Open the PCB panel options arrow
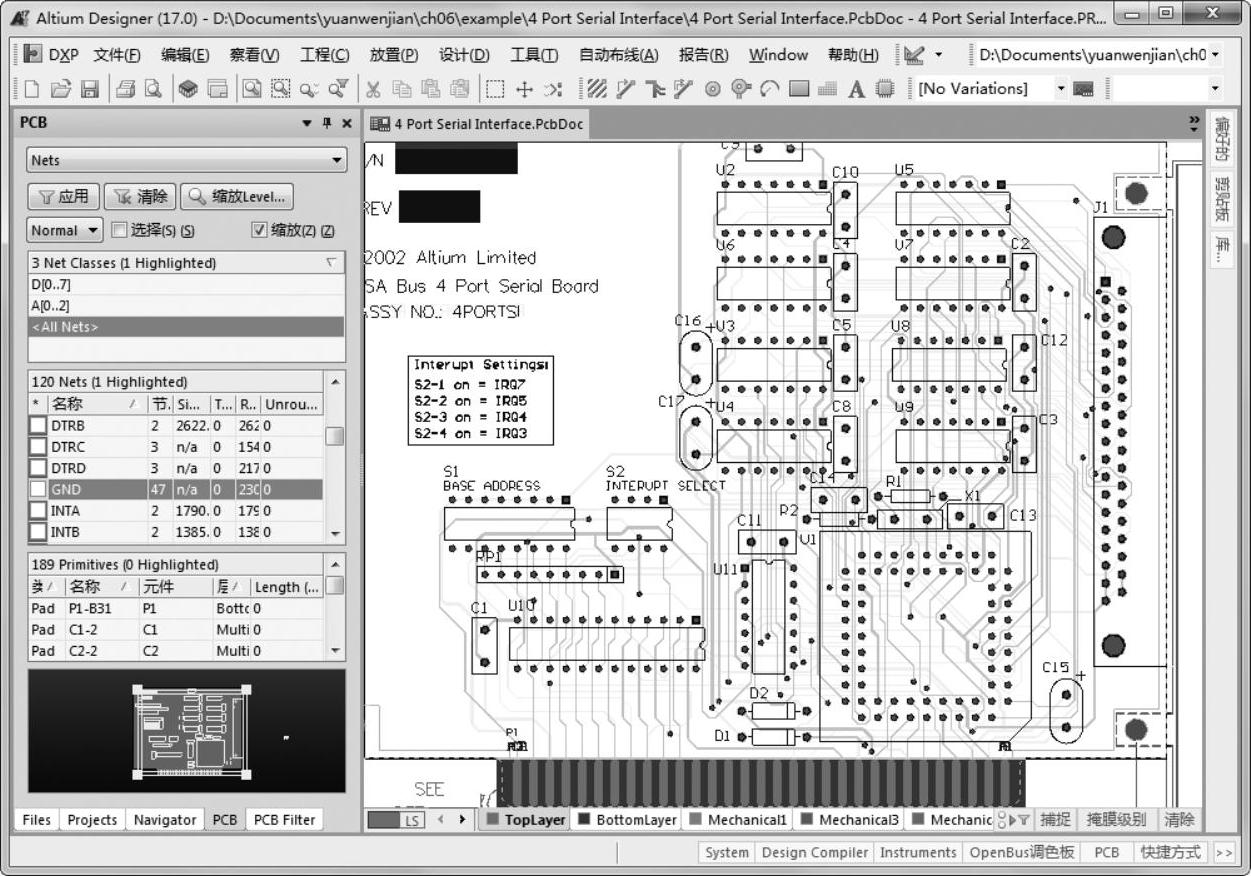Image resolution: width=1251 pixels, height=876 pixels. coord(307,123)
